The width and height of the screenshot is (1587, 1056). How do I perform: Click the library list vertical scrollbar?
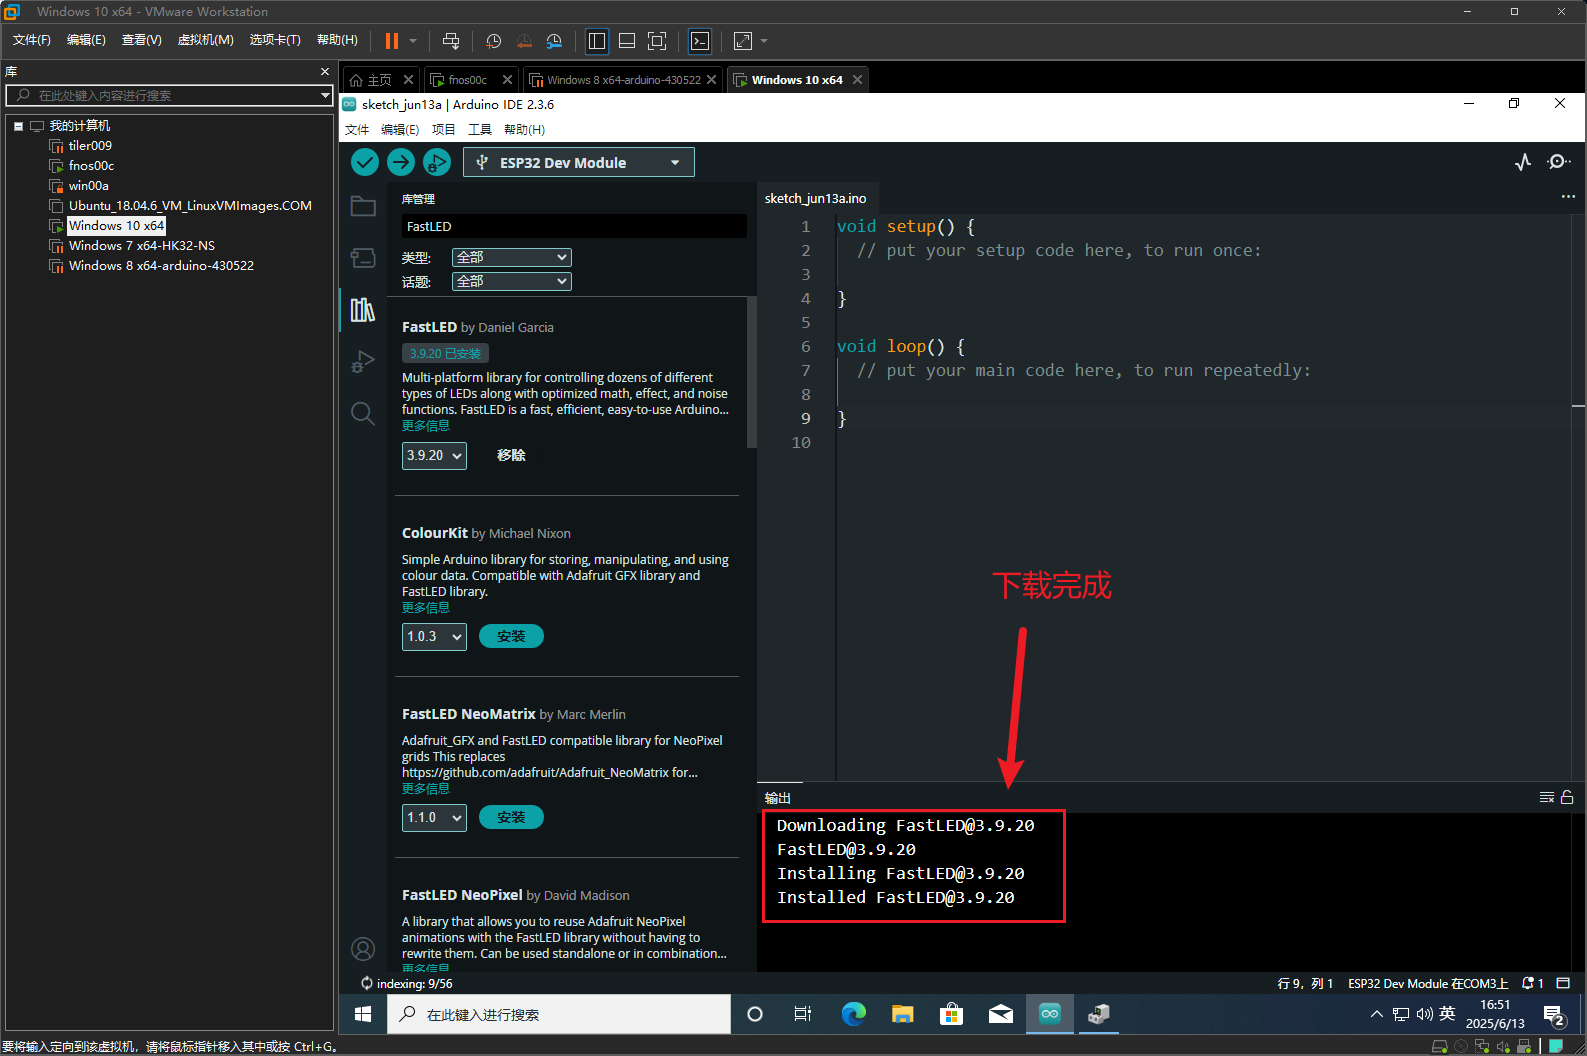(752, 372)
